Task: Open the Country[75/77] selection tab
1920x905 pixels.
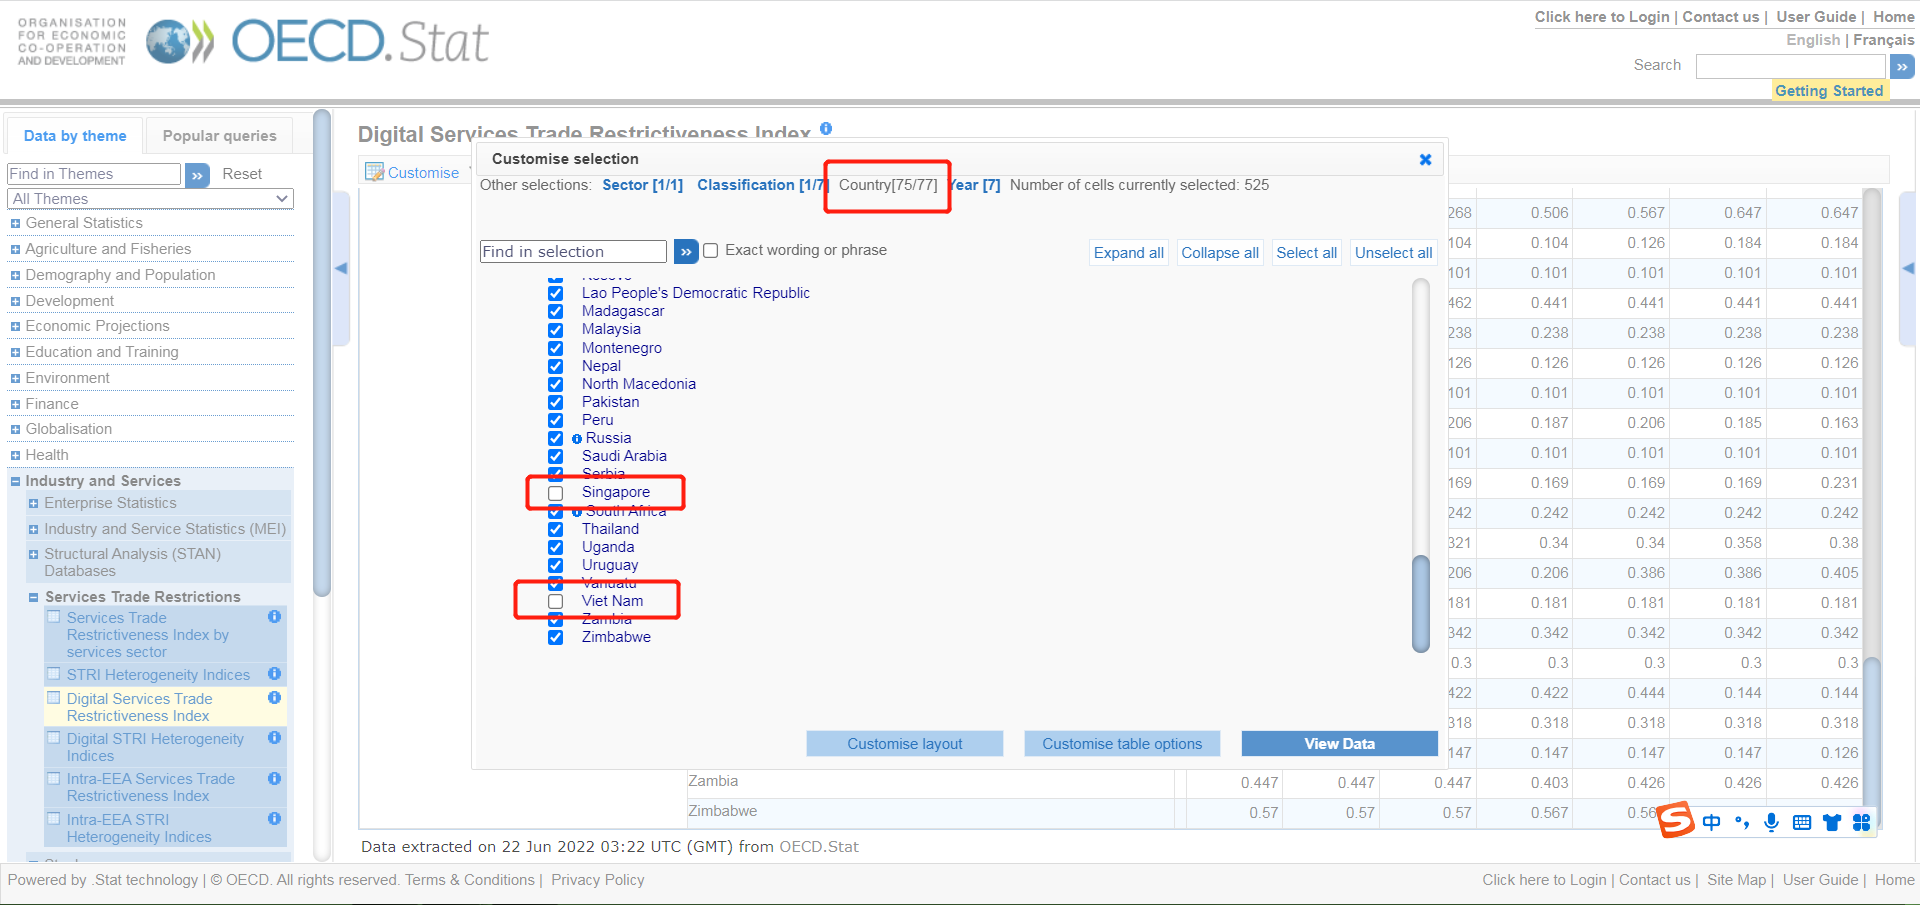Action: (888, 185)
